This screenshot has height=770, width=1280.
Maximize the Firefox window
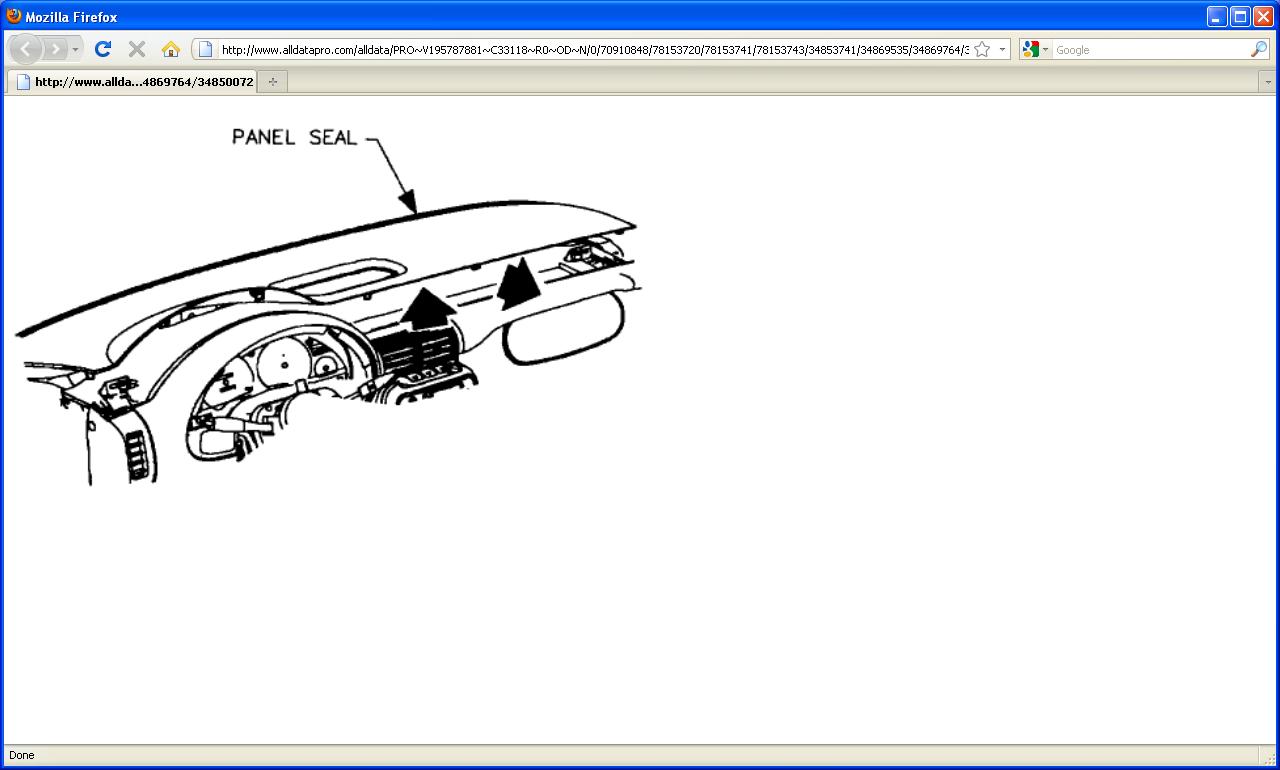pyautogui.click(x=1240, y=16)
